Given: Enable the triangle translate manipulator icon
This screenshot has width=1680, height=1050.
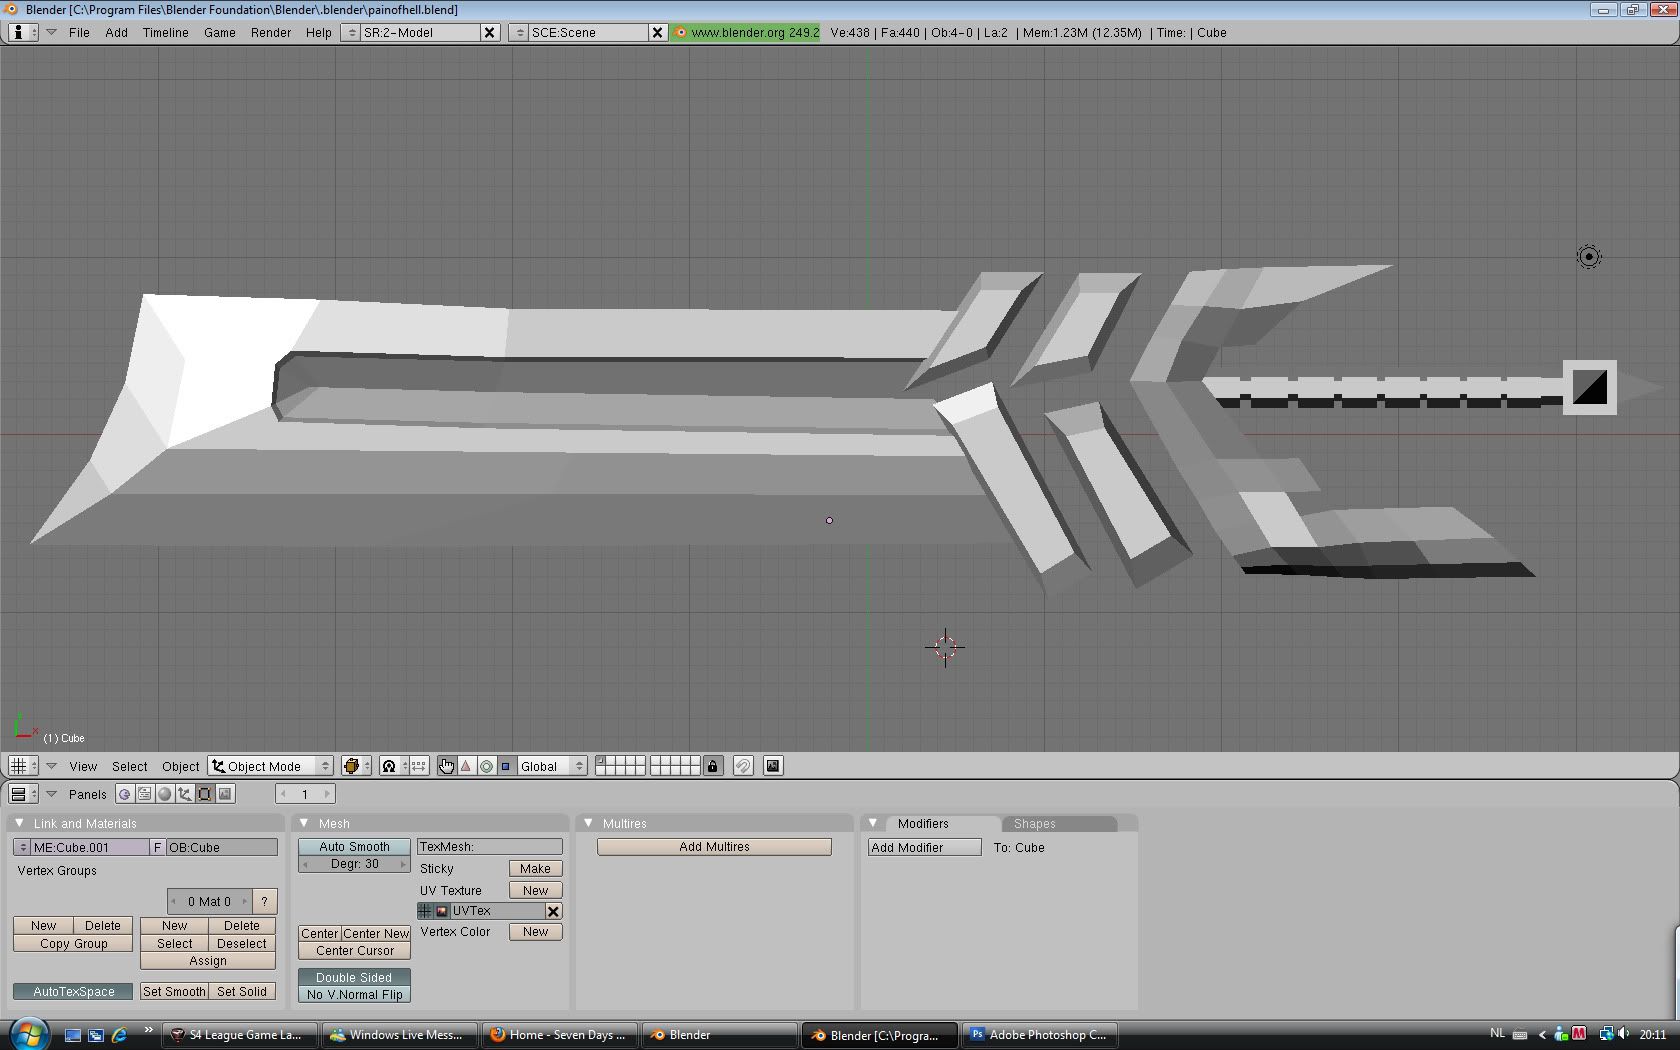Looking at the screenshot, I should [x=466, y=766].
